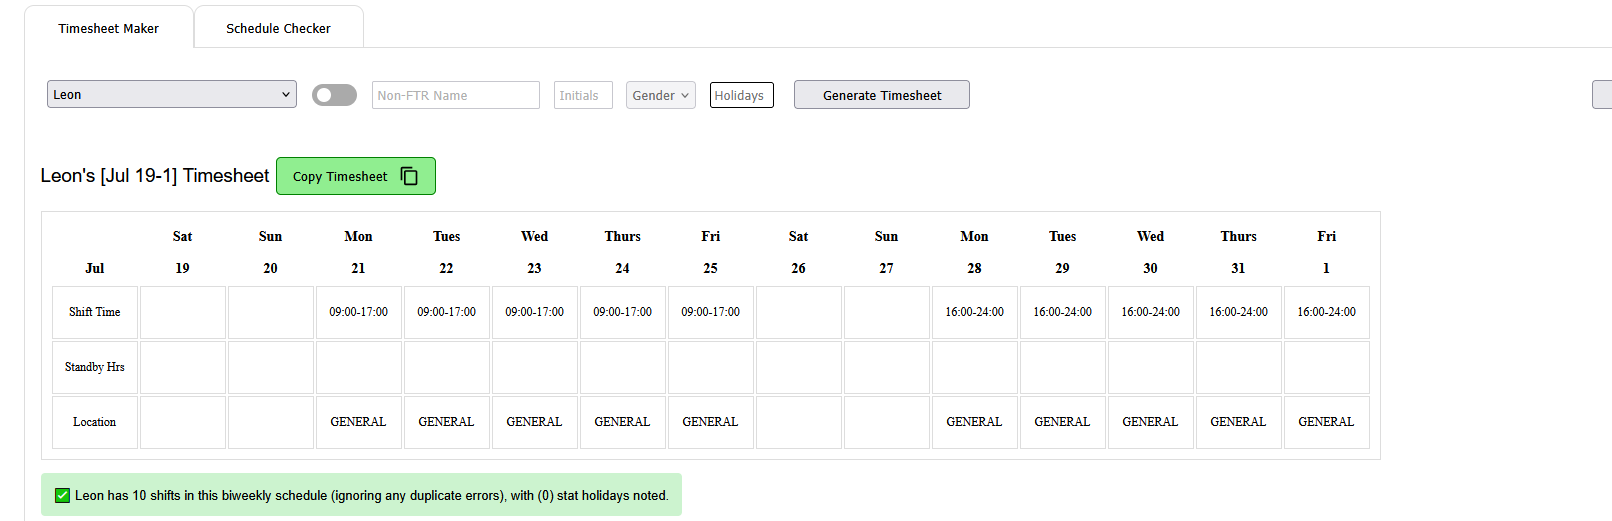Select Thursday 24 GENERAL location cell

622,422
